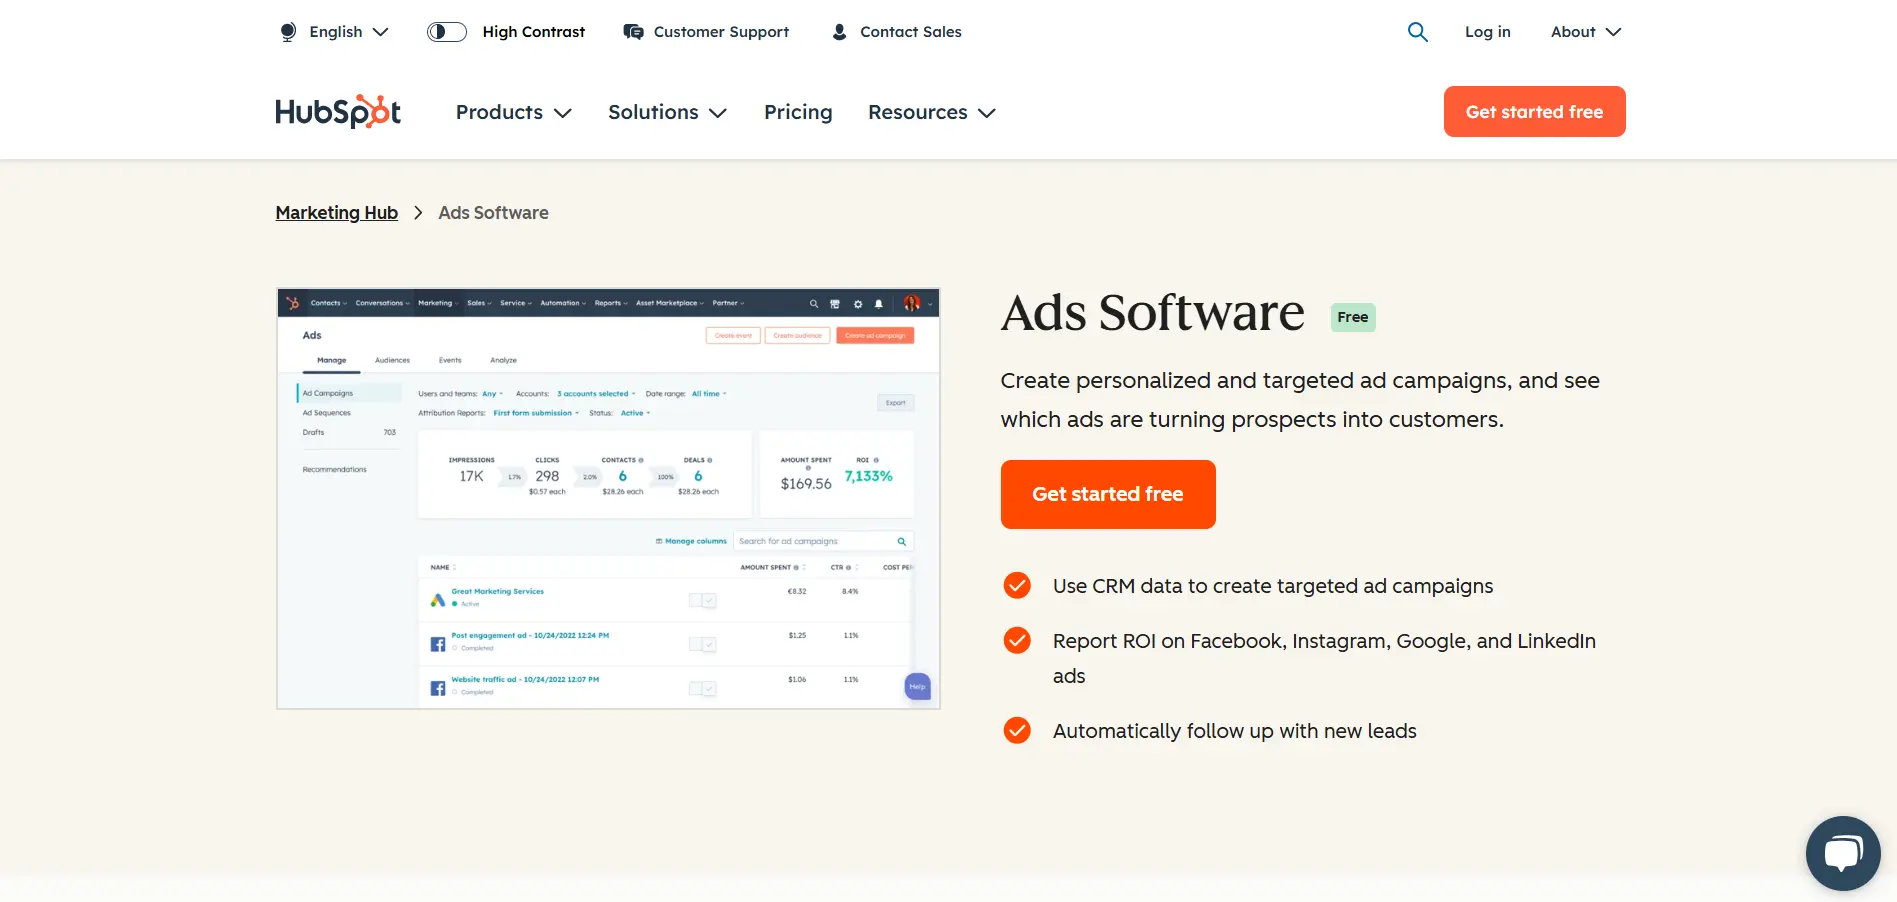Click the Ads Software breadcrumb text
Viewport: 1897px width, 902px height.
coord(493,213)
